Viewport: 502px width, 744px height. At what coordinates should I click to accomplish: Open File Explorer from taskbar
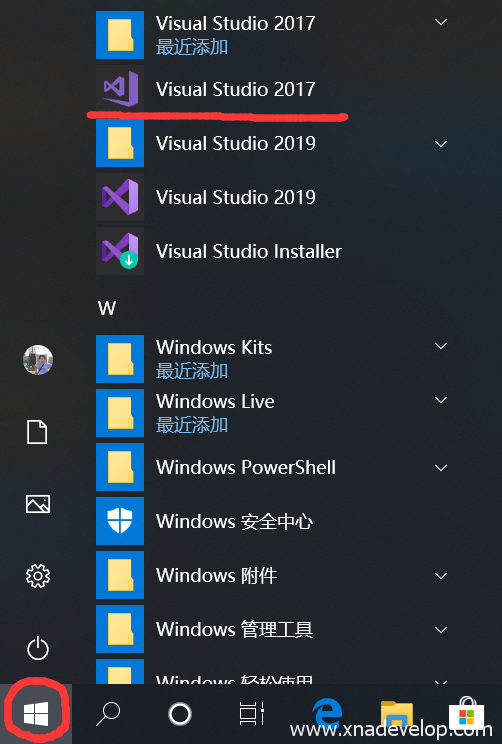coord(397,714)
